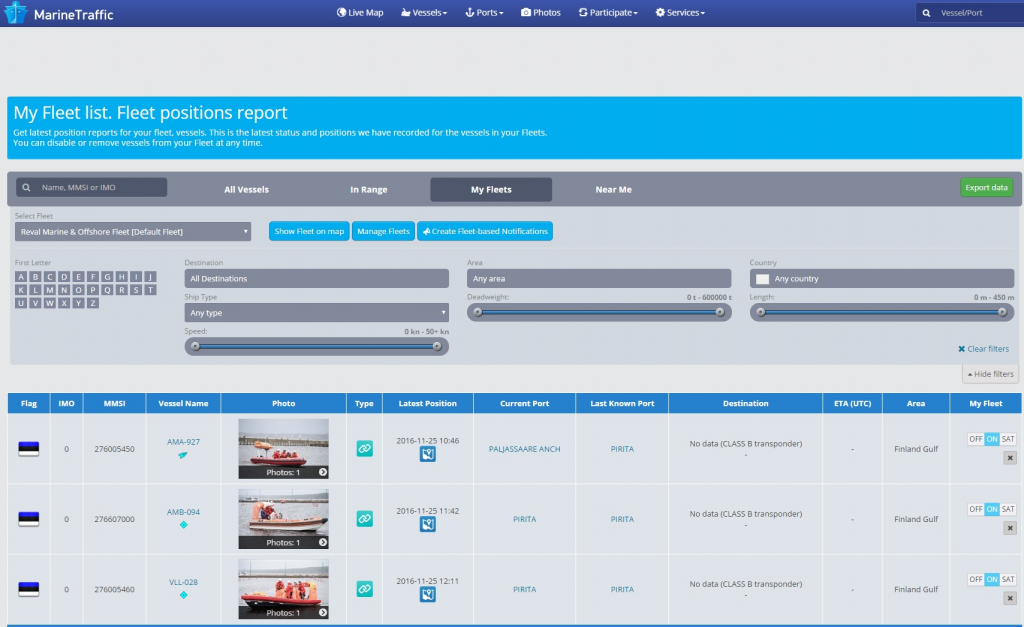
Task: Set AMB-094 tracking to ON
Action: [x=992, y=509]
